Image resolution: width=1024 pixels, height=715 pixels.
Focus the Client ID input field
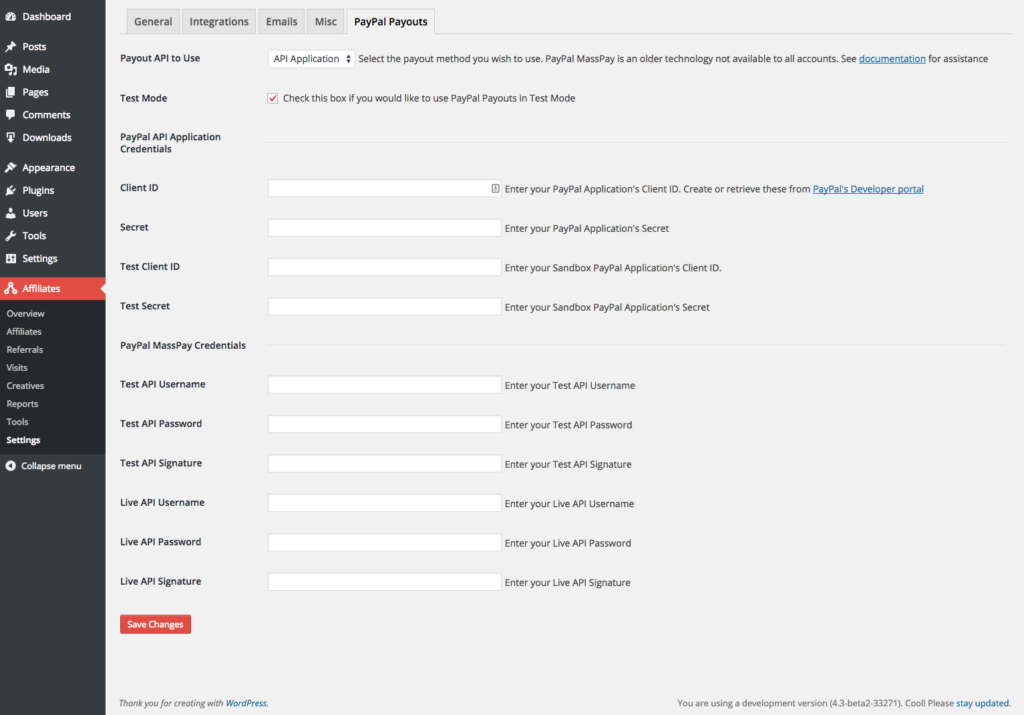[384, 188]
